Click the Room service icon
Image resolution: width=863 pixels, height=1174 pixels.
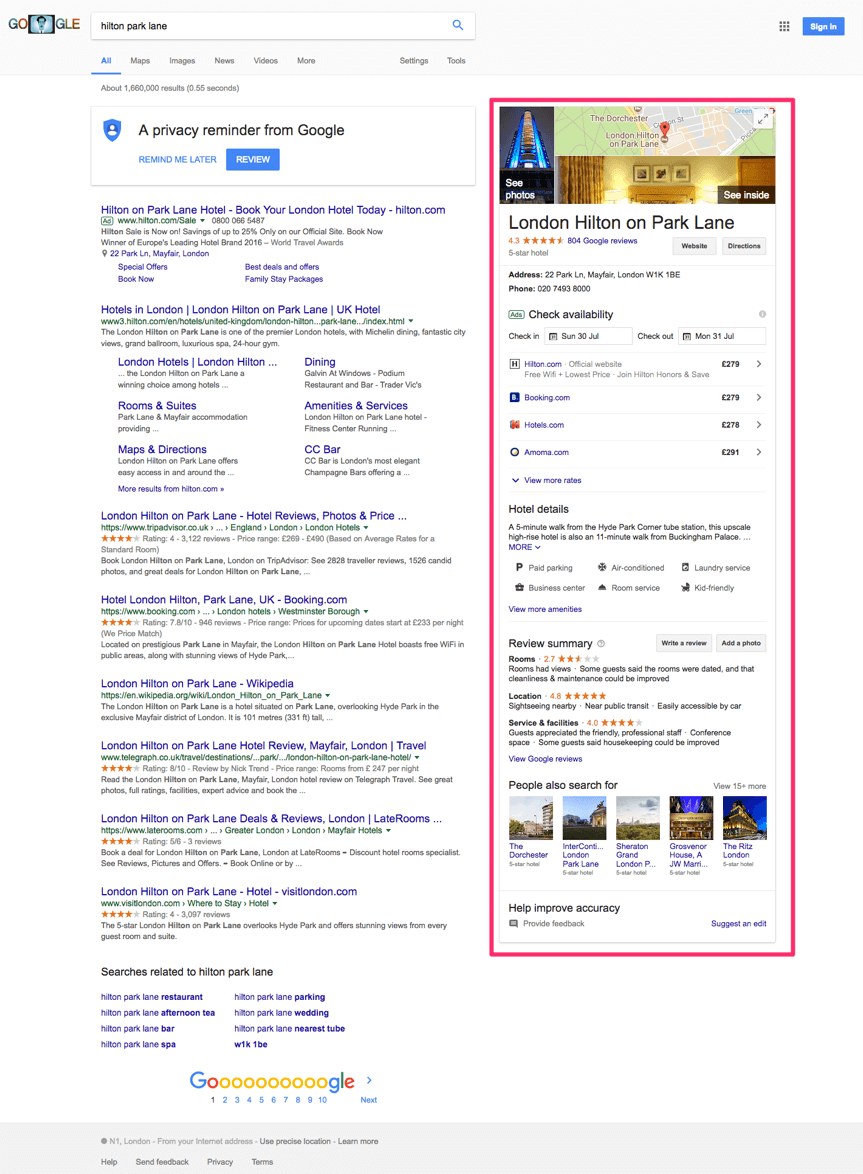pos(602,588)
